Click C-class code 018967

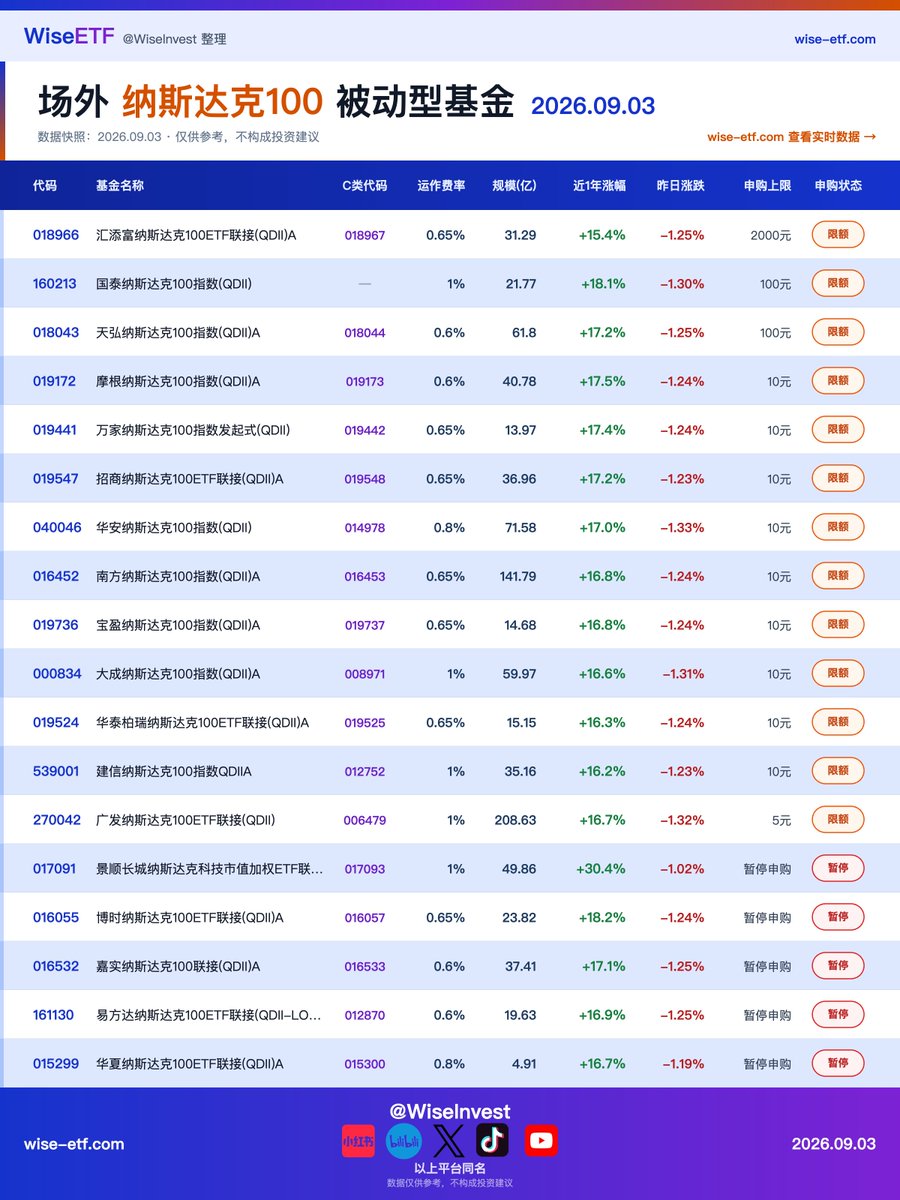click(x=365, y=236)
